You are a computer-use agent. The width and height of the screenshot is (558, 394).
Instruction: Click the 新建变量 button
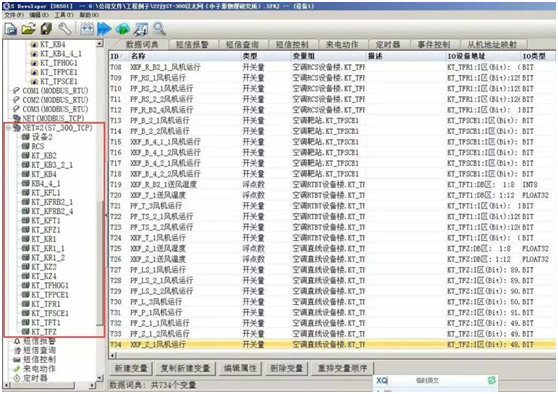[131, 368]
